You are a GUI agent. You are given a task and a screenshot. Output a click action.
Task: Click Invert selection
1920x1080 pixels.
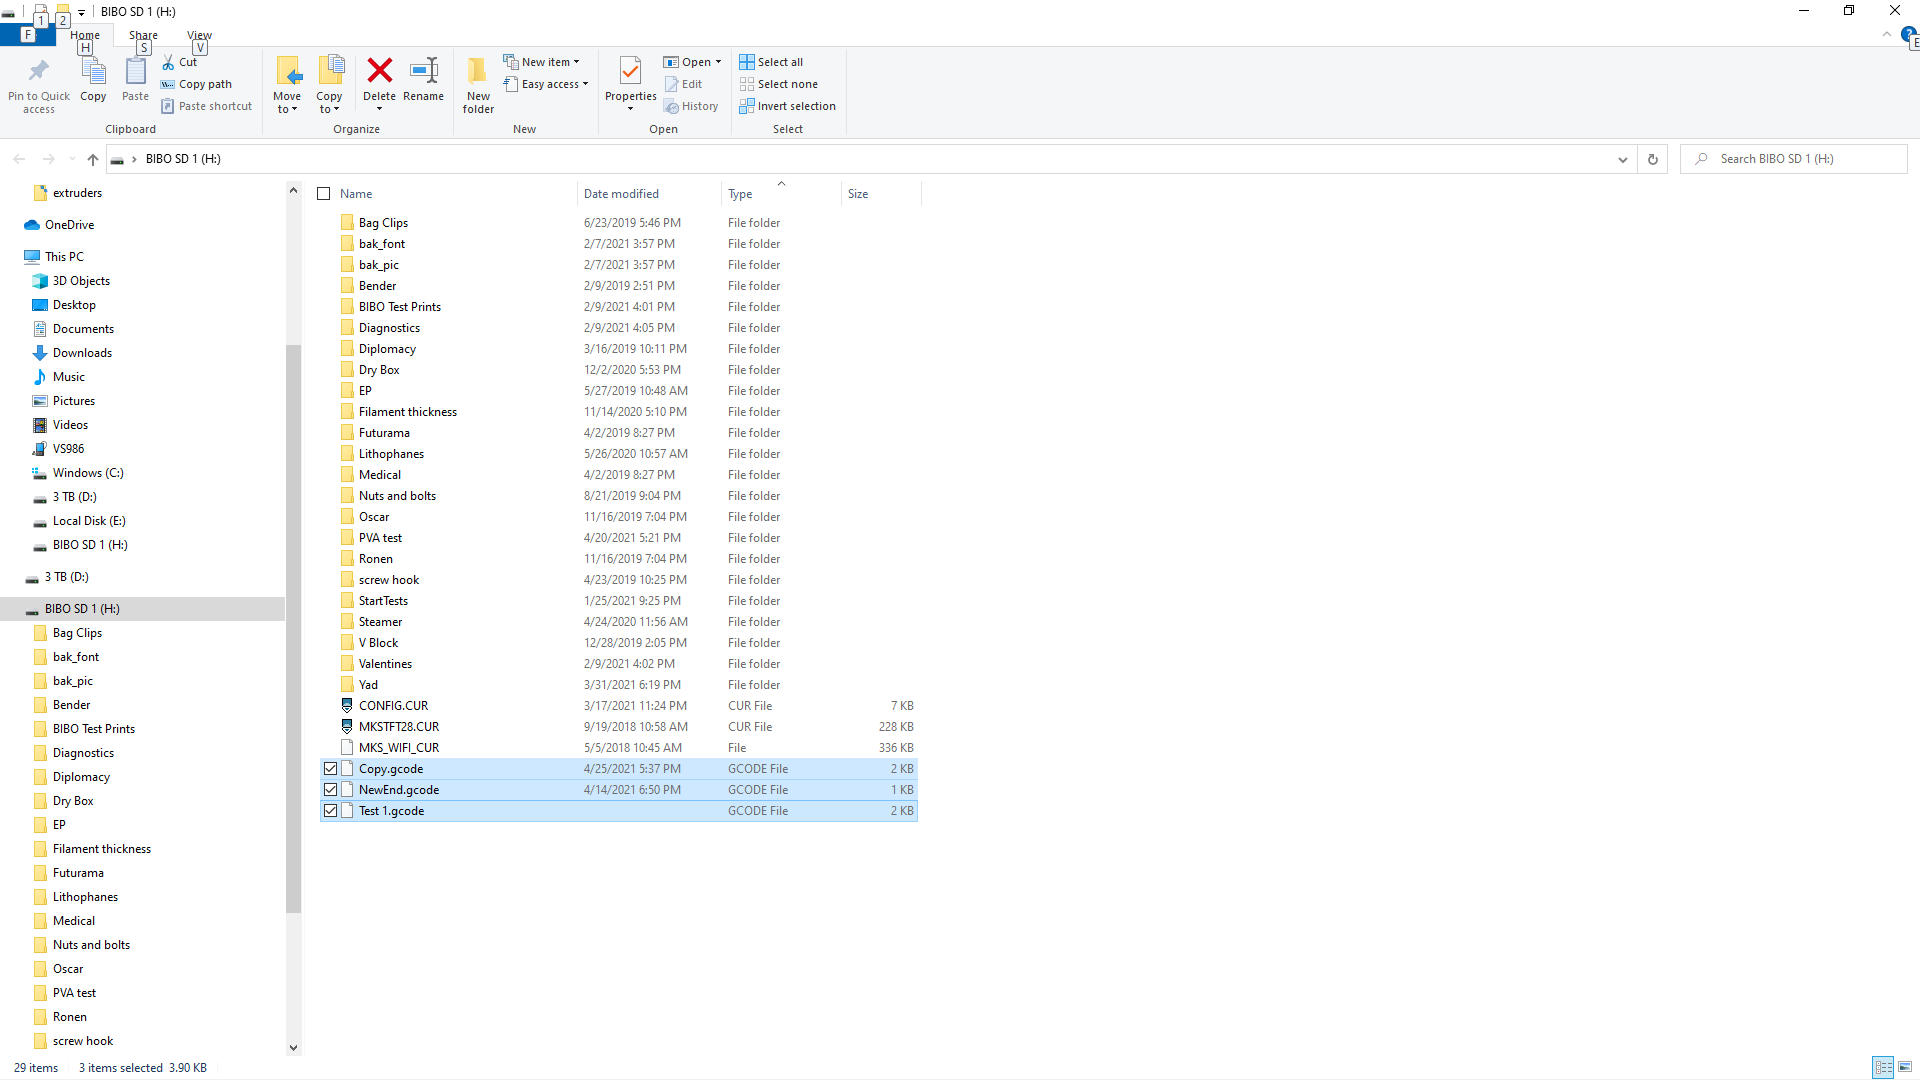pos(788,105)
